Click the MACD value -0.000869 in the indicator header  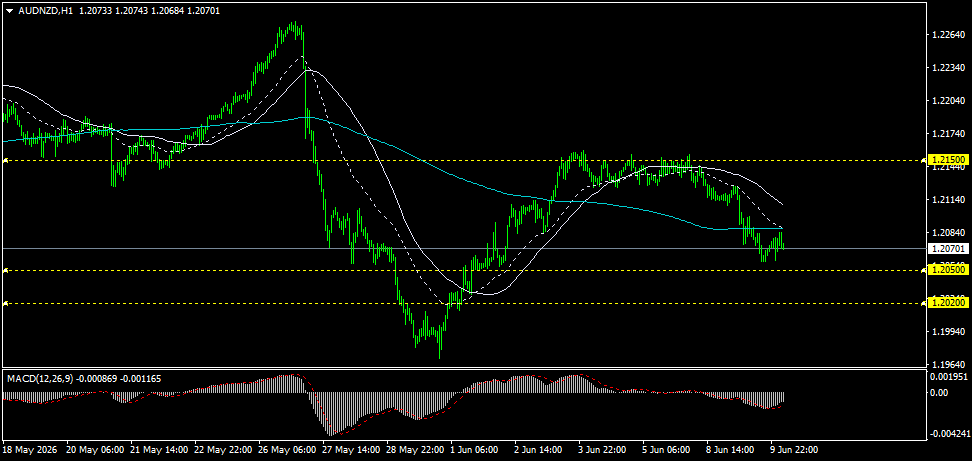(95, 378)
